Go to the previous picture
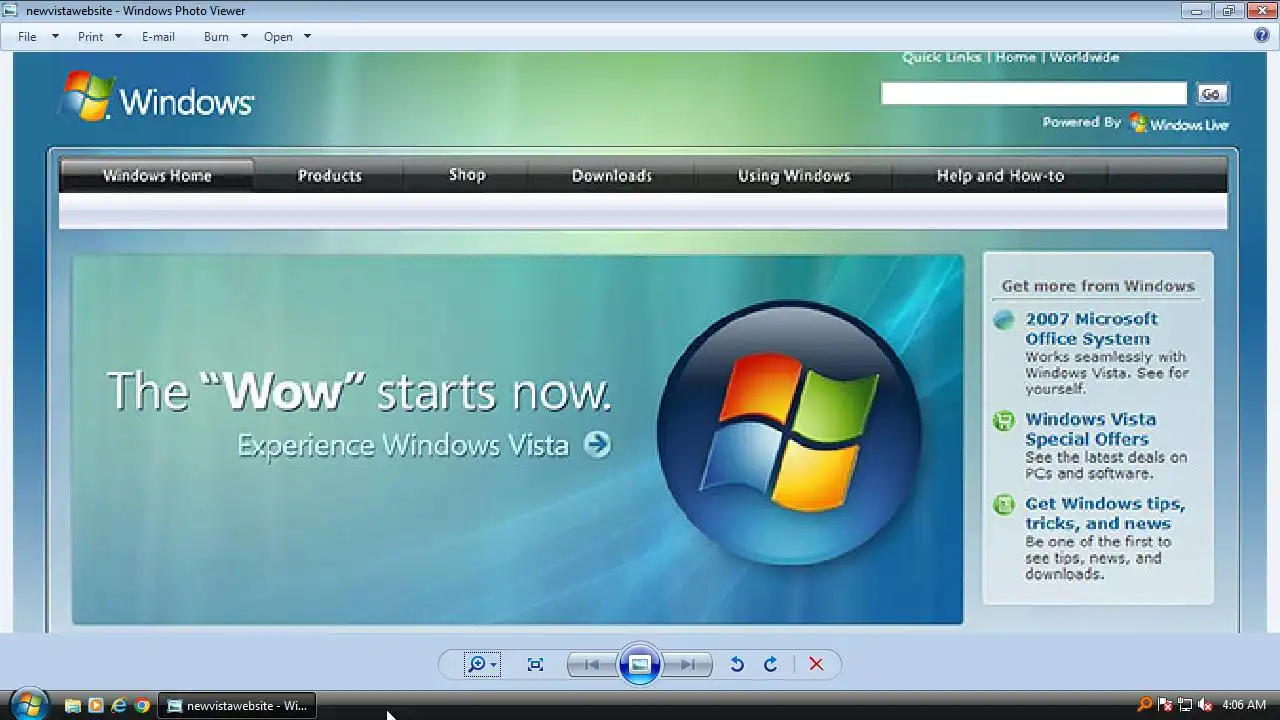The width and height of the screenshot is (1280, 720). coord(592,664)
